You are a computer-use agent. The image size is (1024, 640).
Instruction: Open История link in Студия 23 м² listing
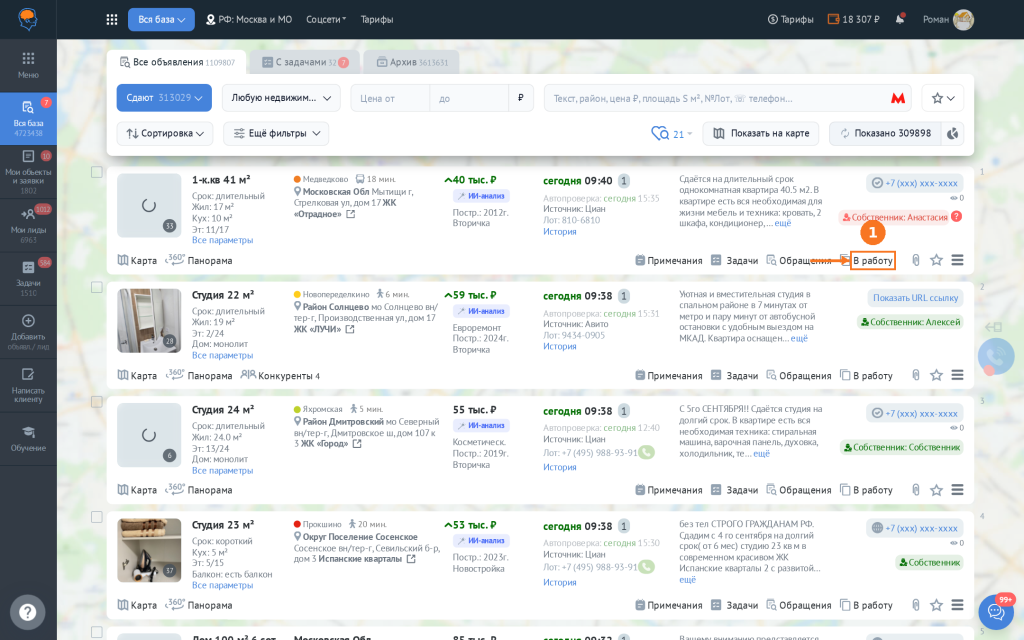click(x=560, y=582)
